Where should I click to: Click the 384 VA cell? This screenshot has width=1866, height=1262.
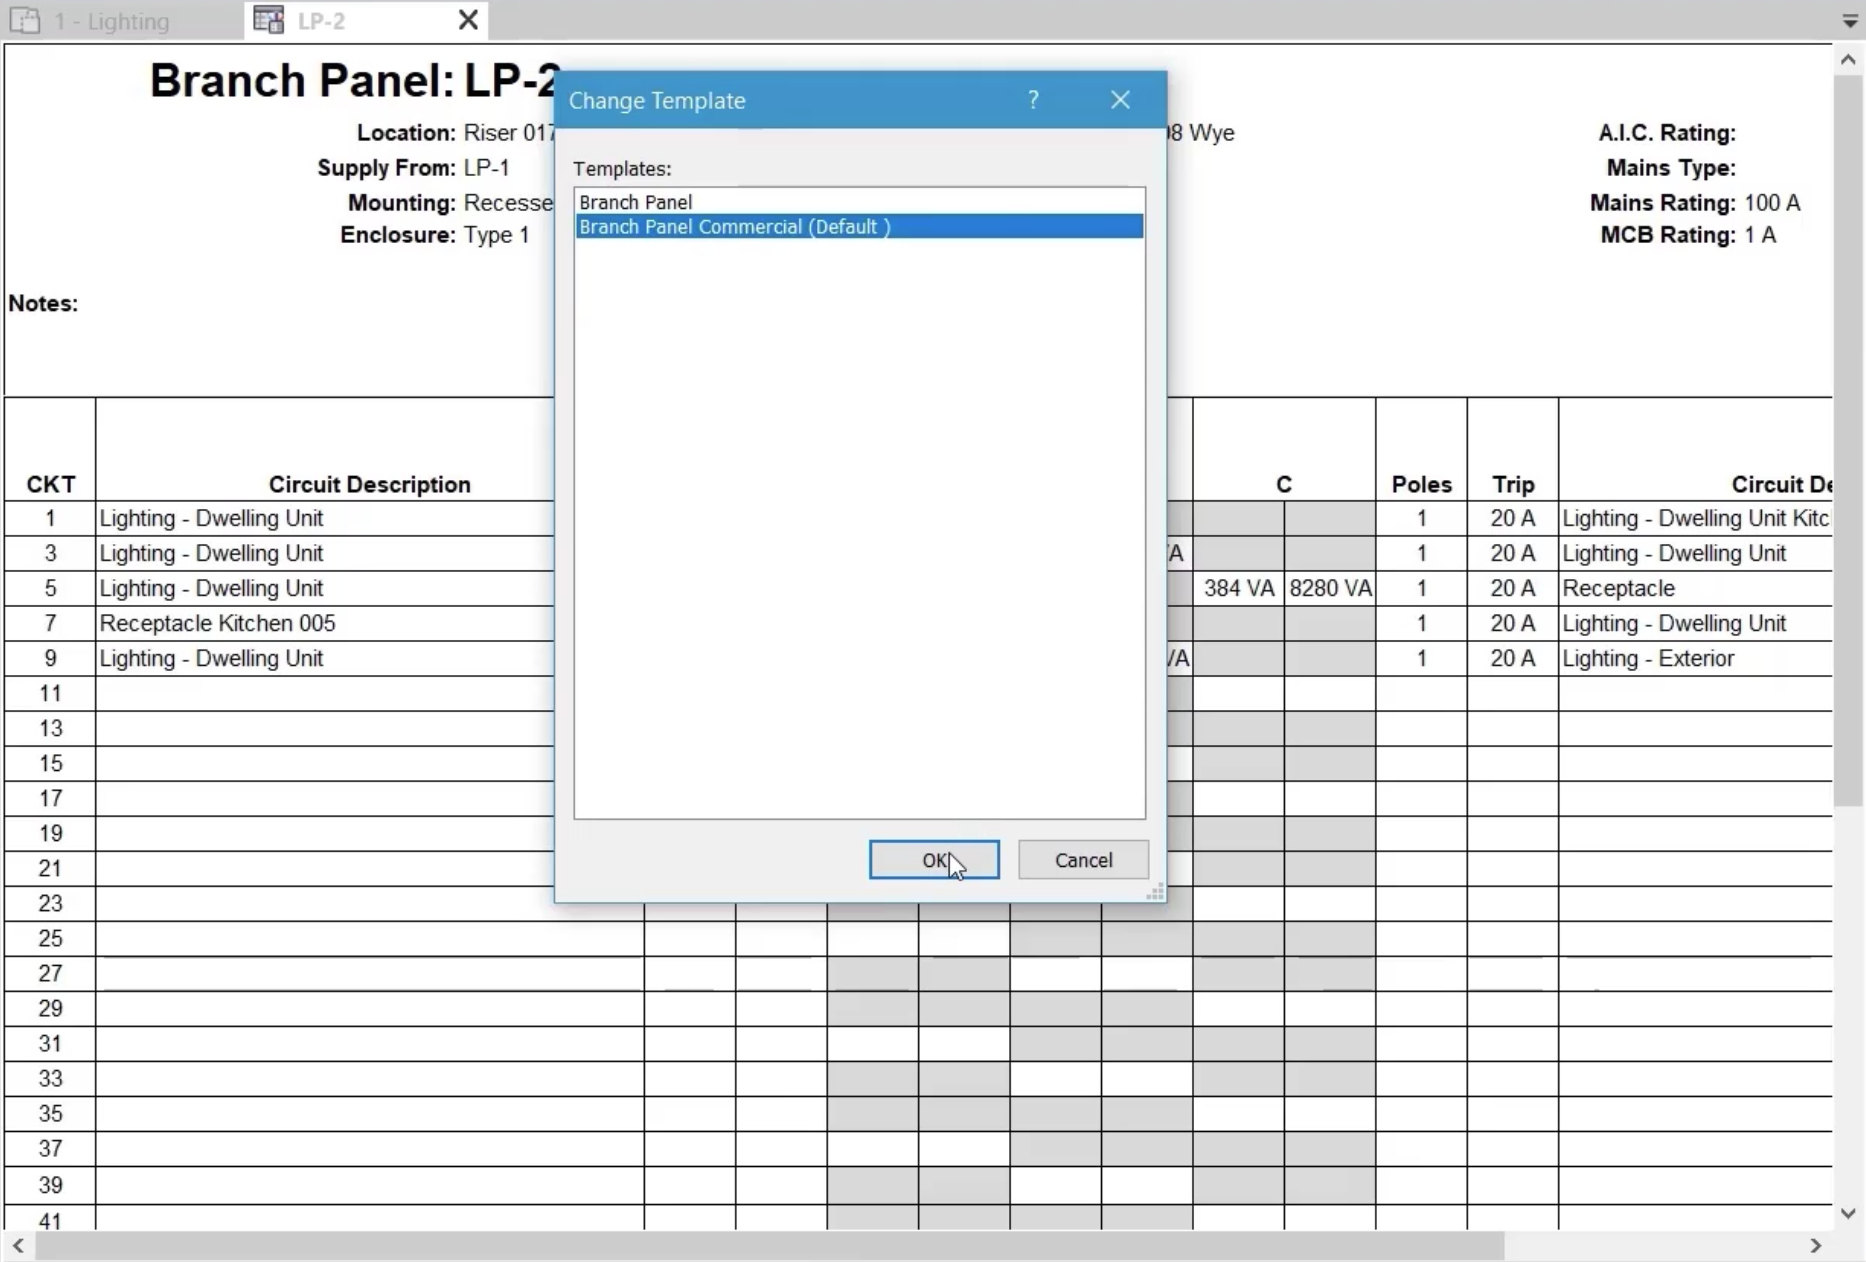pyautogui.click(x=1238, y=588)
